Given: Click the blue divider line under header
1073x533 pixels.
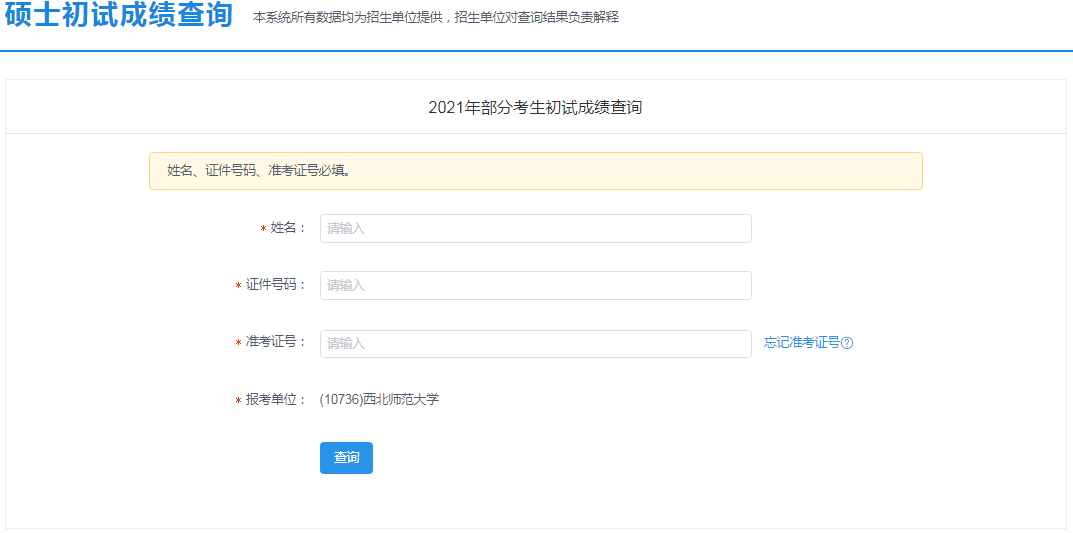Looking at the screenshot, I should [536, 51].
